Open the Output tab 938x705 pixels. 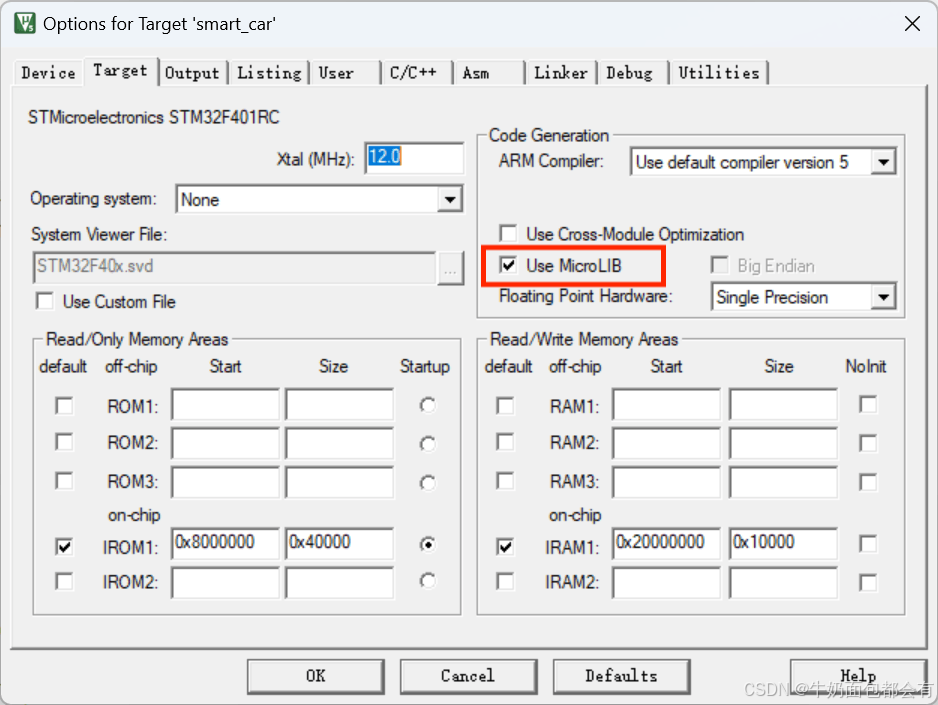pos(192,73)
